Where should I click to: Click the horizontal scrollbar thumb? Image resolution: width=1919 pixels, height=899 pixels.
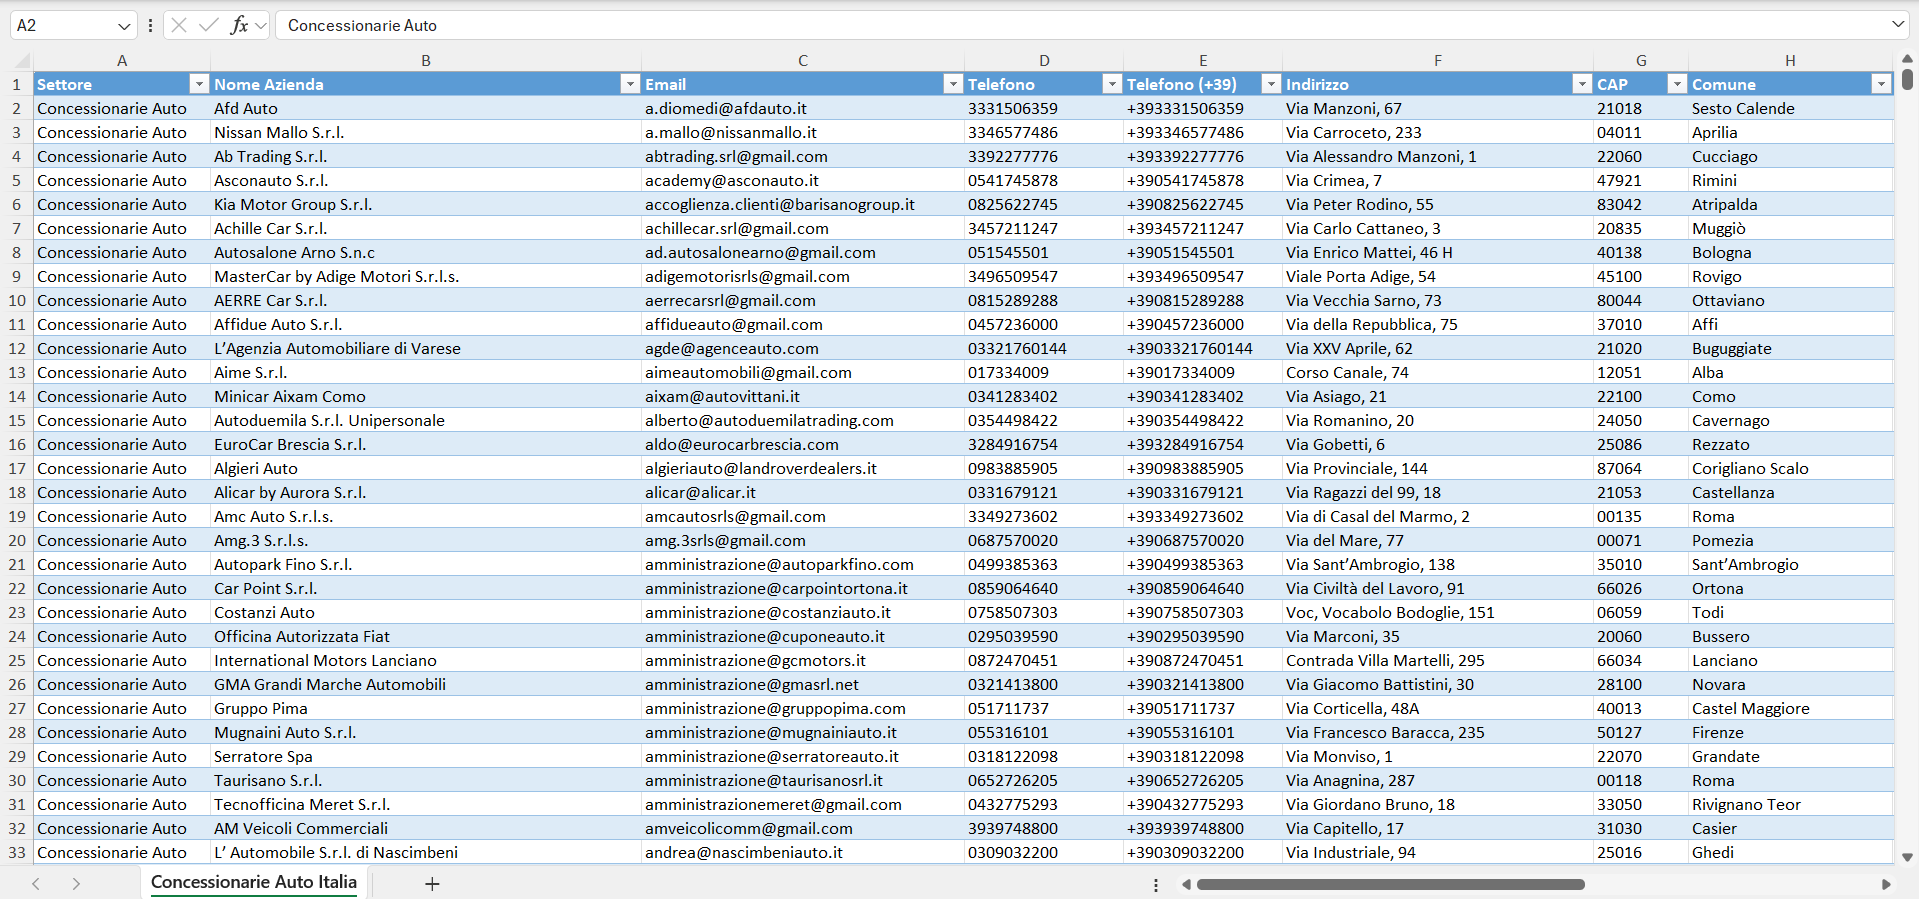tap(1391, 884)
